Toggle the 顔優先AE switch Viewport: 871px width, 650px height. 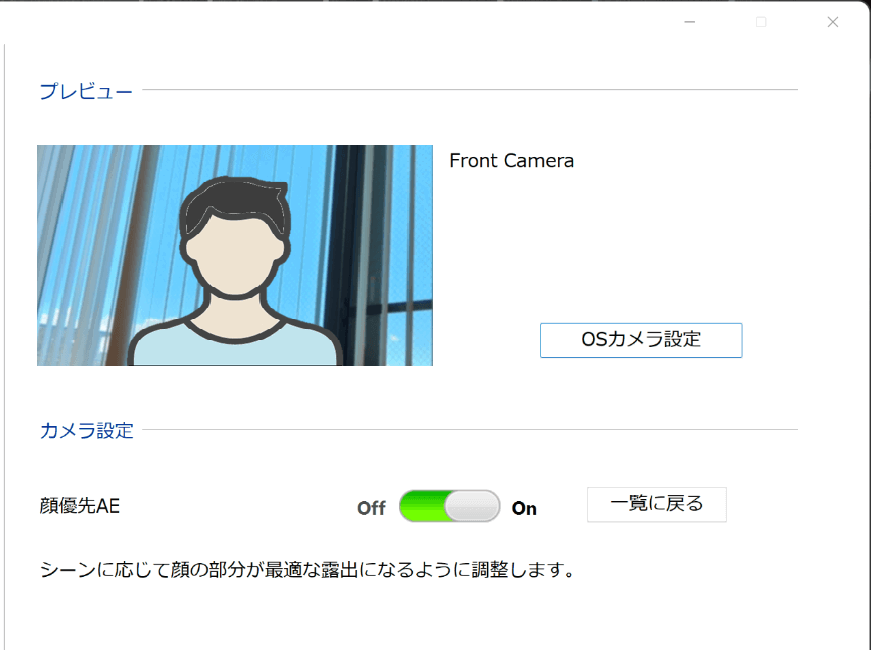tap(449, 506)
